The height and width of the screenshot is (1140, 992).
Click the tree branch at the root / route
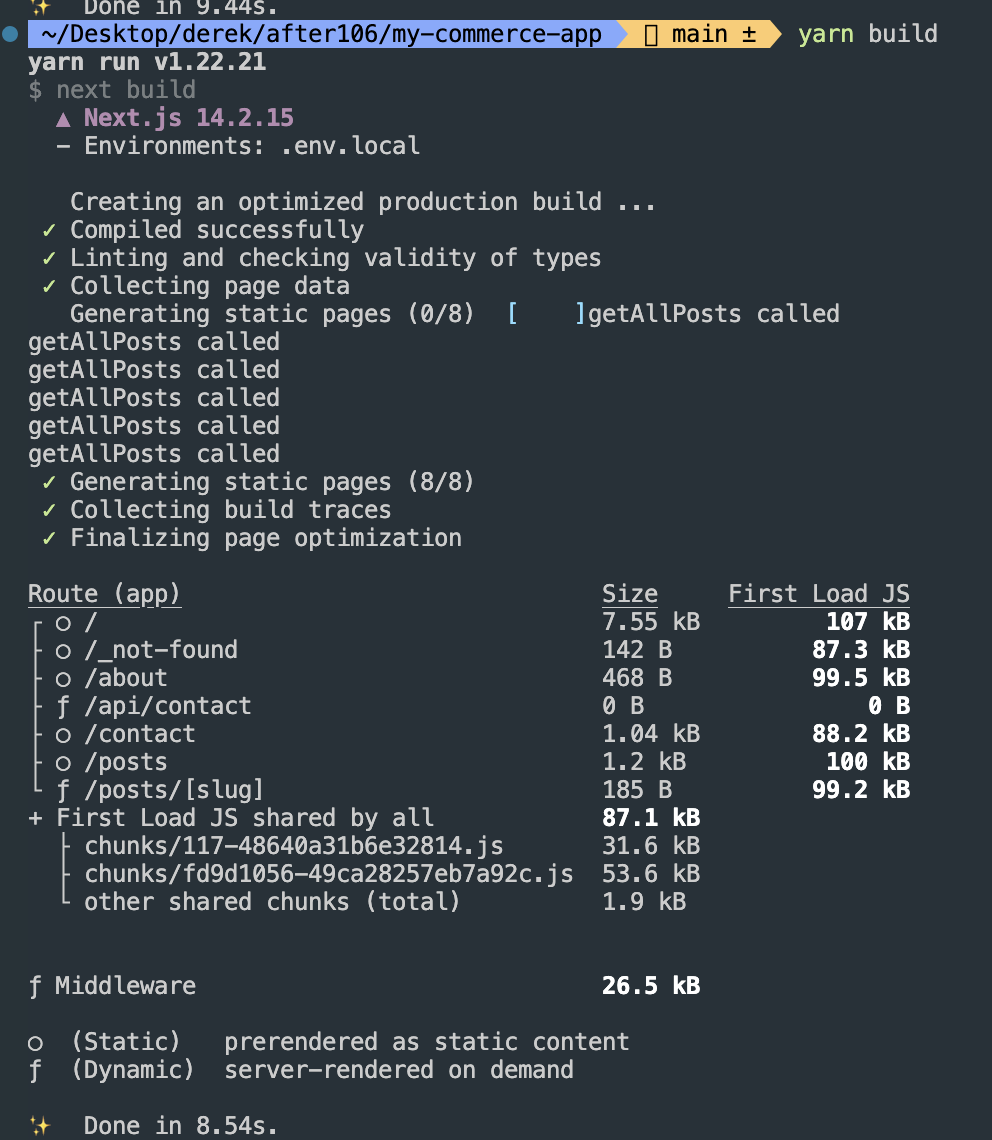[36, 624]
